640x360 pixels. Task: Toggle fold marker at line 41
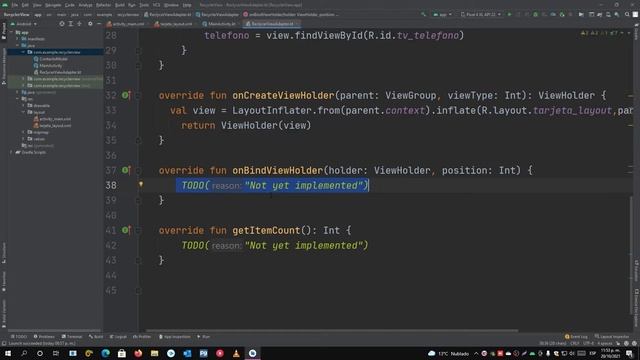pos(138,230)
